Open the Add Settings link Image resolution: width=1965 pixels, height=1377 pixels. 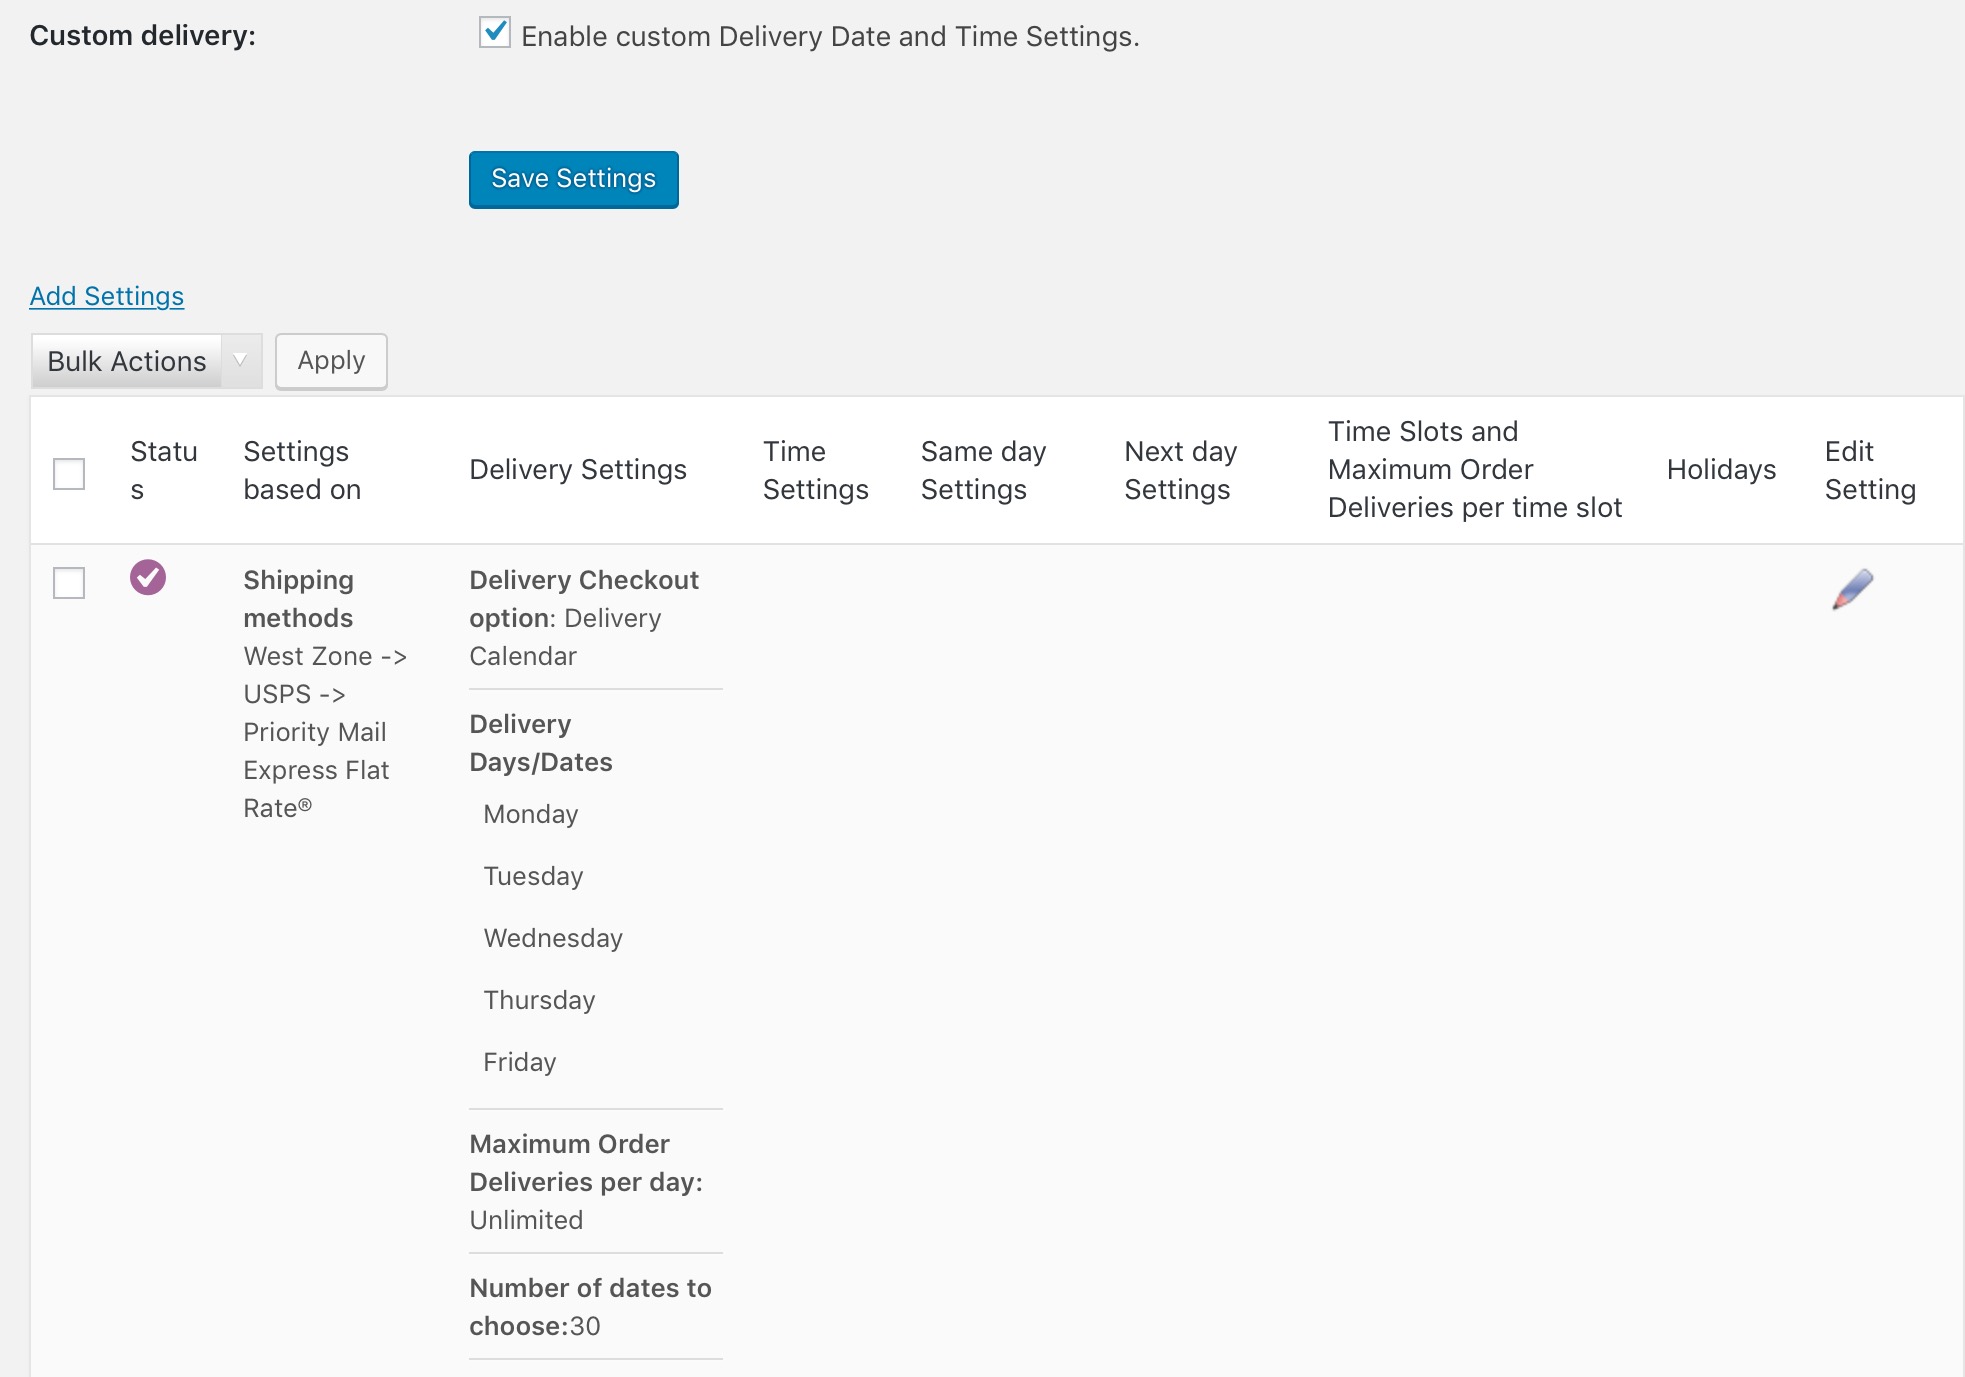pos(107,296)
